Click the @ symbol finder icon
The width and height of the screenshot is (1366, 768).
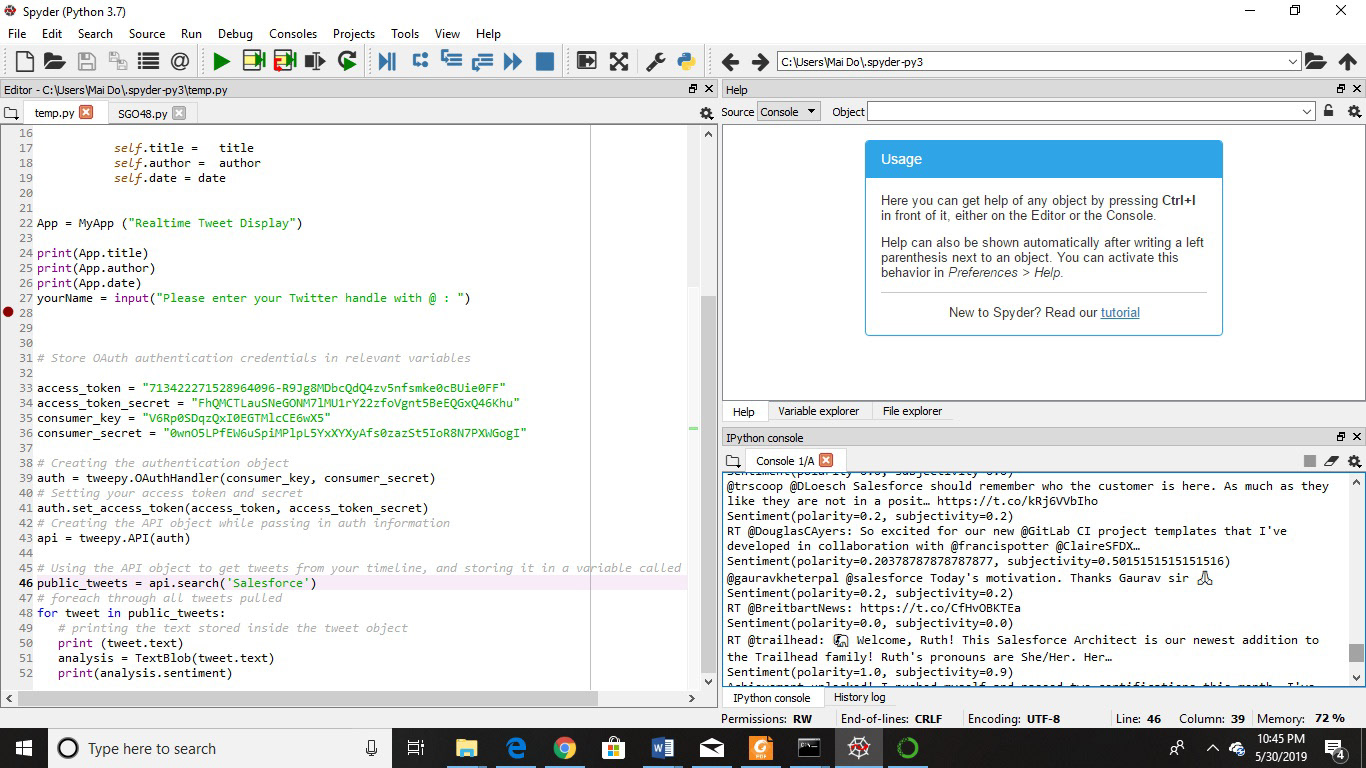[x=180, y=62]
